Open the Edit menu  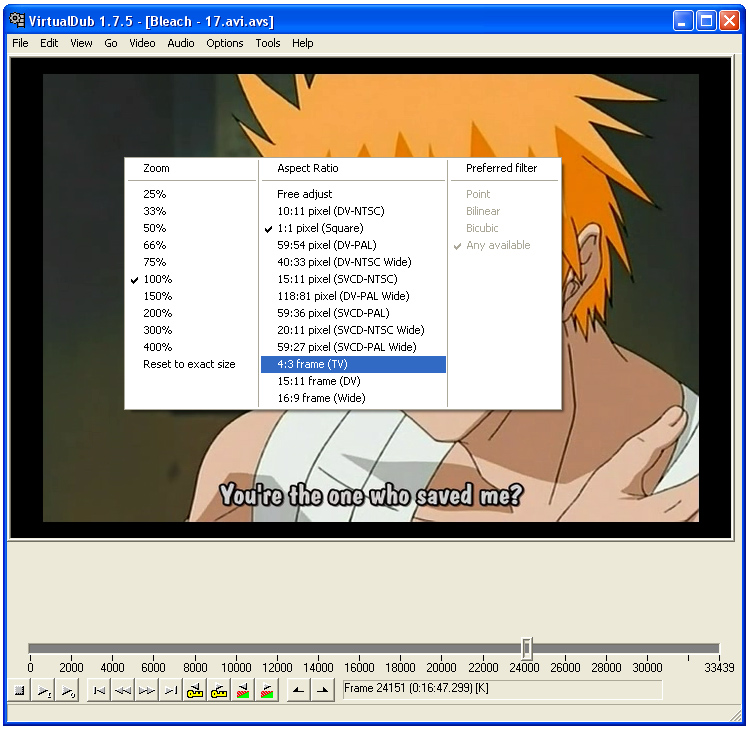[x=49, y=43]
